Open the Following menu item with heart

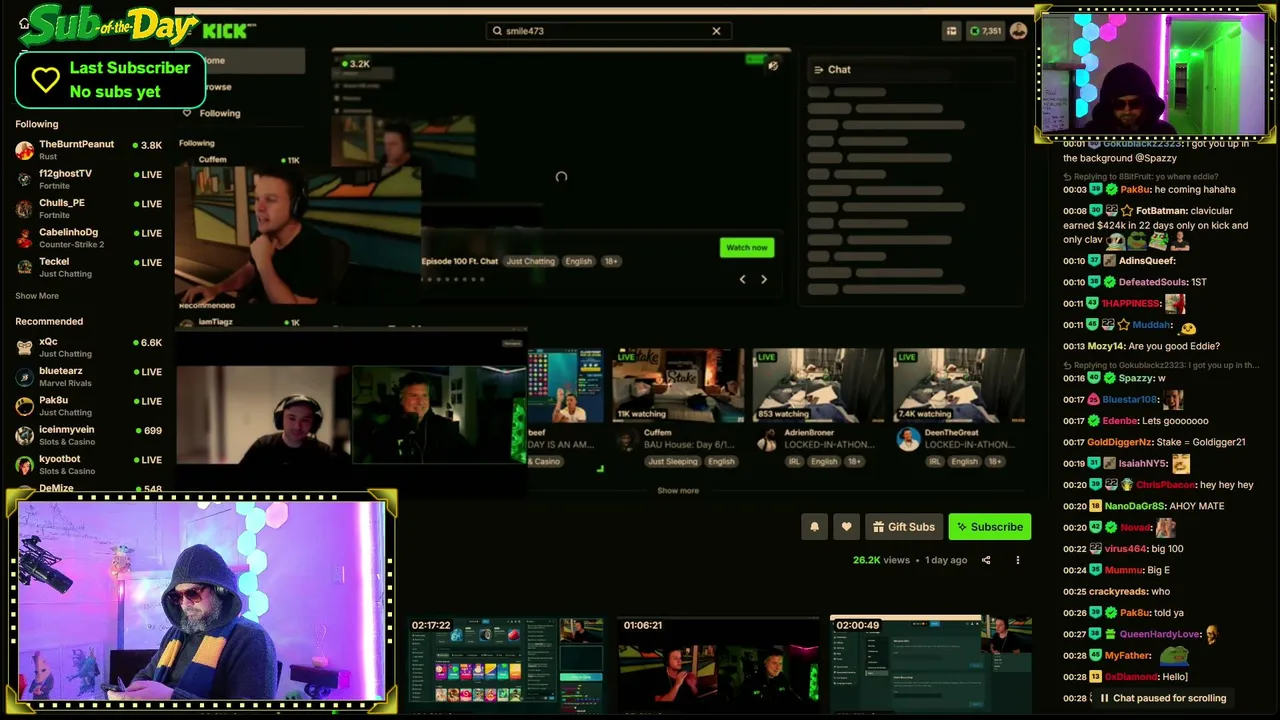pyautogui.click(x=219, y=114)
